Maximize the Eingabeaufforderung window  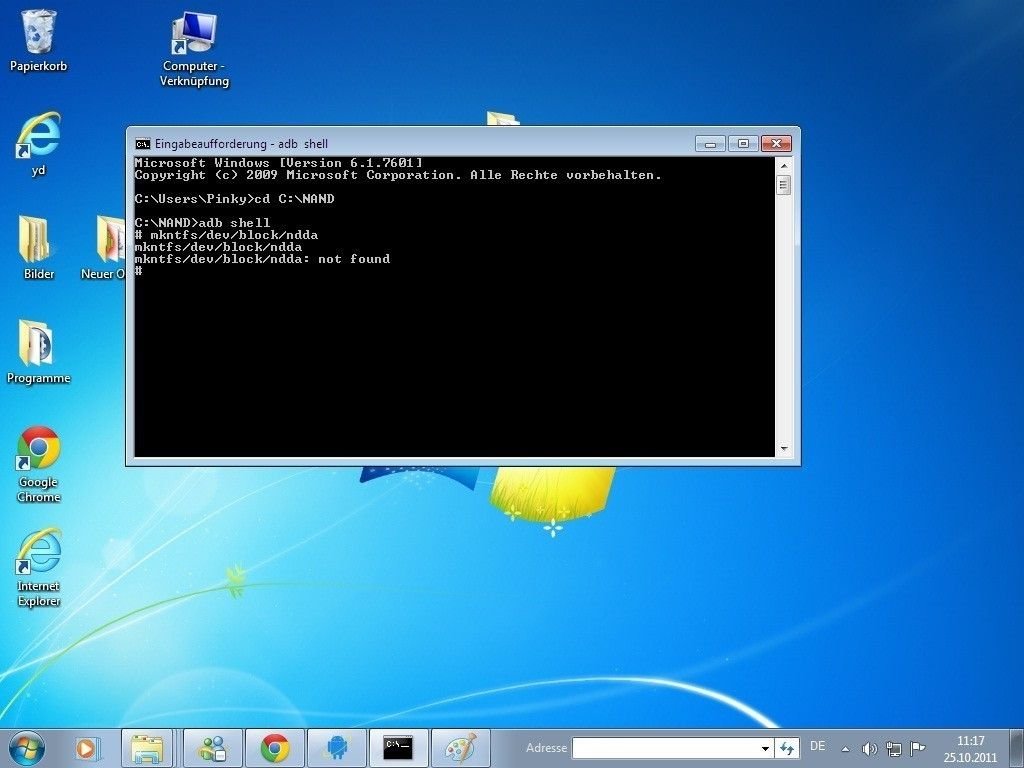[x=743, y=144]
